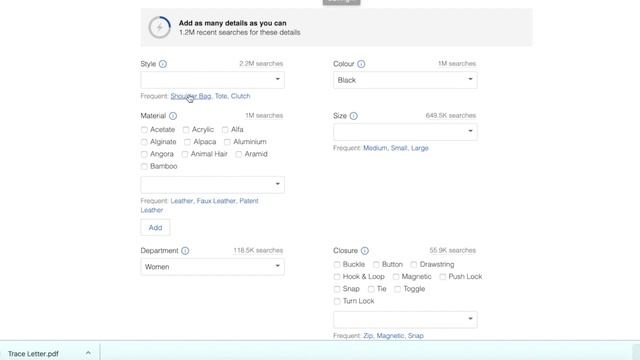640x360 pixels.
Task: Check the Buckle closure option
Action: (337, 264)
